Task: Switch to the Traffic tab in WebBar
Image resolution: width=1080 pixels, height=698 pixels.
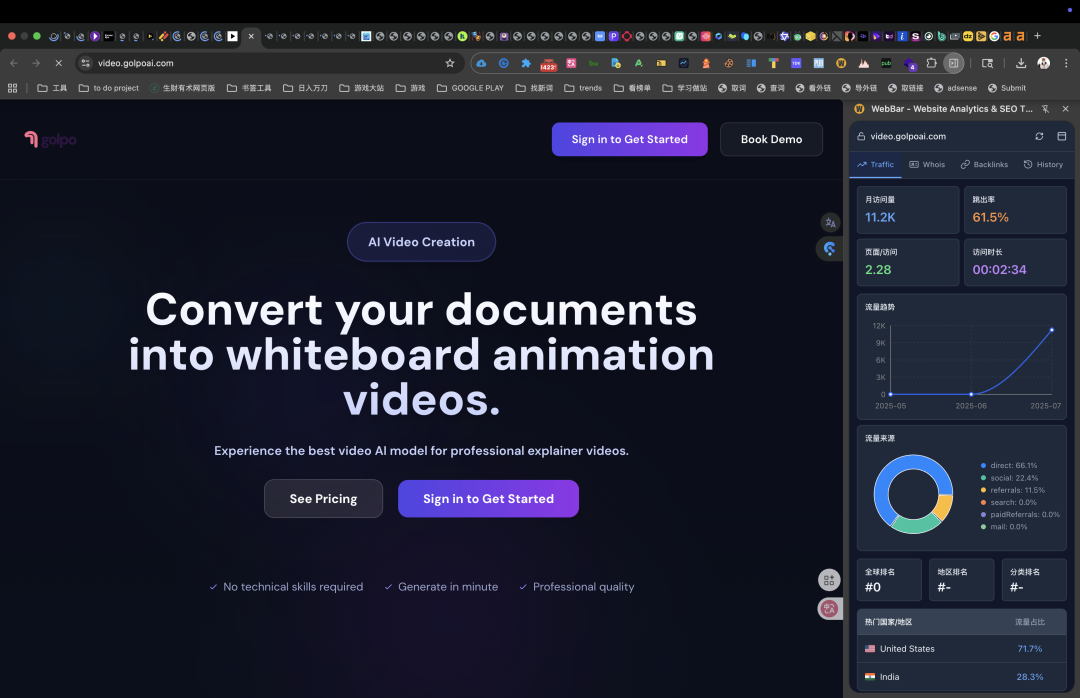Action: tap(875, 165)
